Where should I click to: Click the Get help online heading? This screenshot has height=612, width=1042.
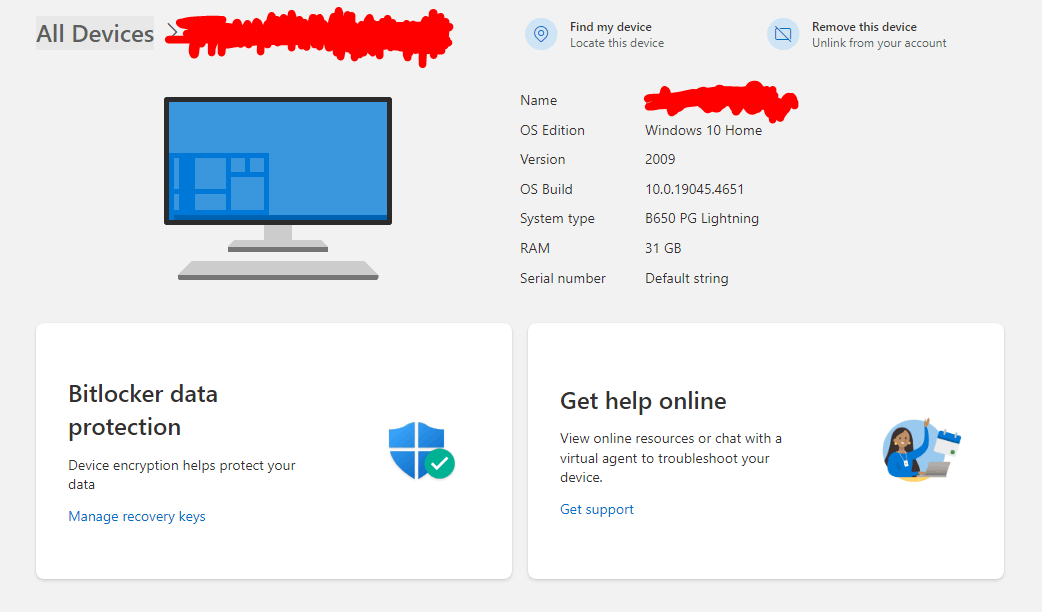pos(643,401)
